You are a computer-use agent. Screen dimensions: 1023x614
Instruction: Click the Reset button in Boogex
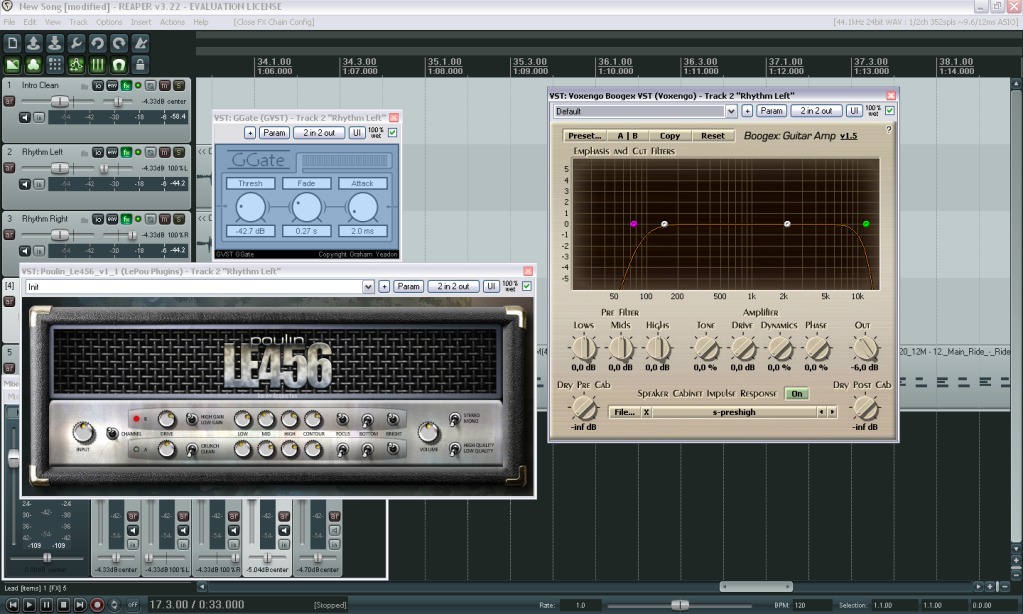coord(713,136)
